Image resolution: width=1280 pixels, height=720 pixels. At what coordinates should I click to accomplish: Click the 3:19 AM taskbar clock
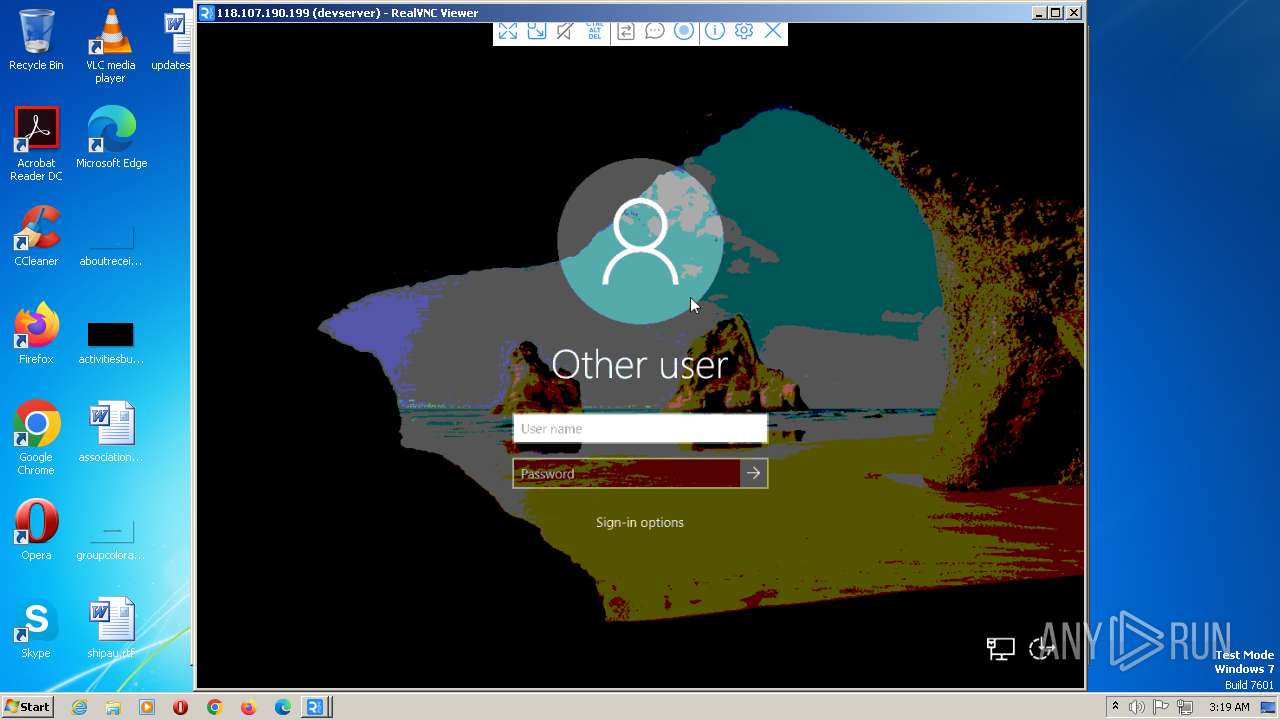pyautogui.click(x=1229, y=707)
